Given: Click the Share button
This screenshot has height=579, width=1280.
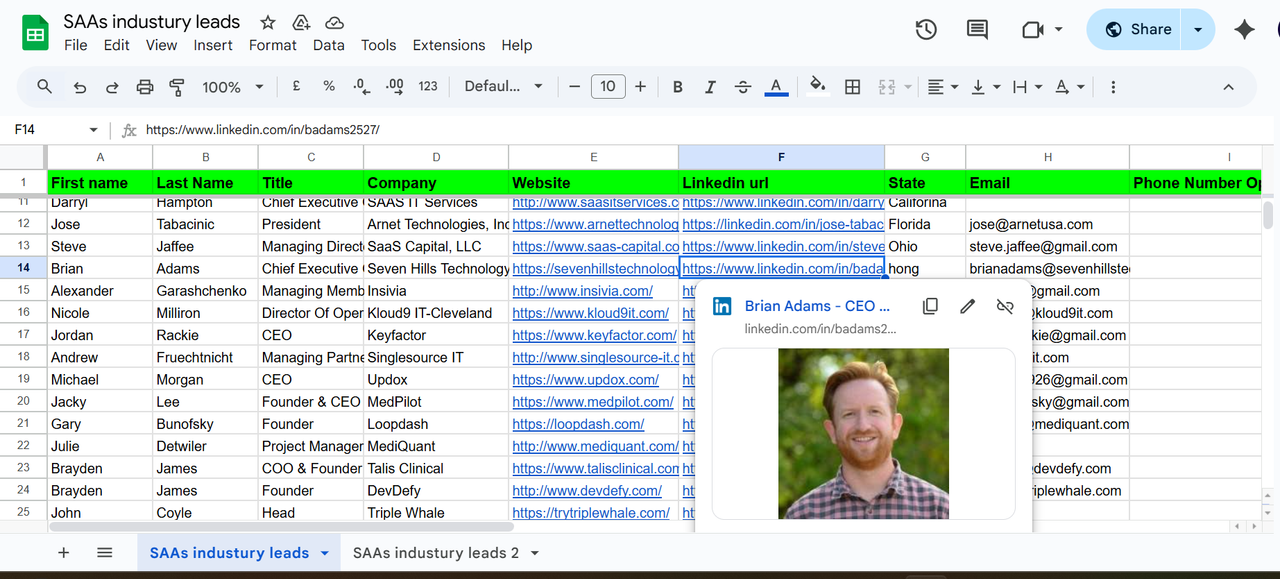Looking at the screenshot, I should (x=1137, y=30).
